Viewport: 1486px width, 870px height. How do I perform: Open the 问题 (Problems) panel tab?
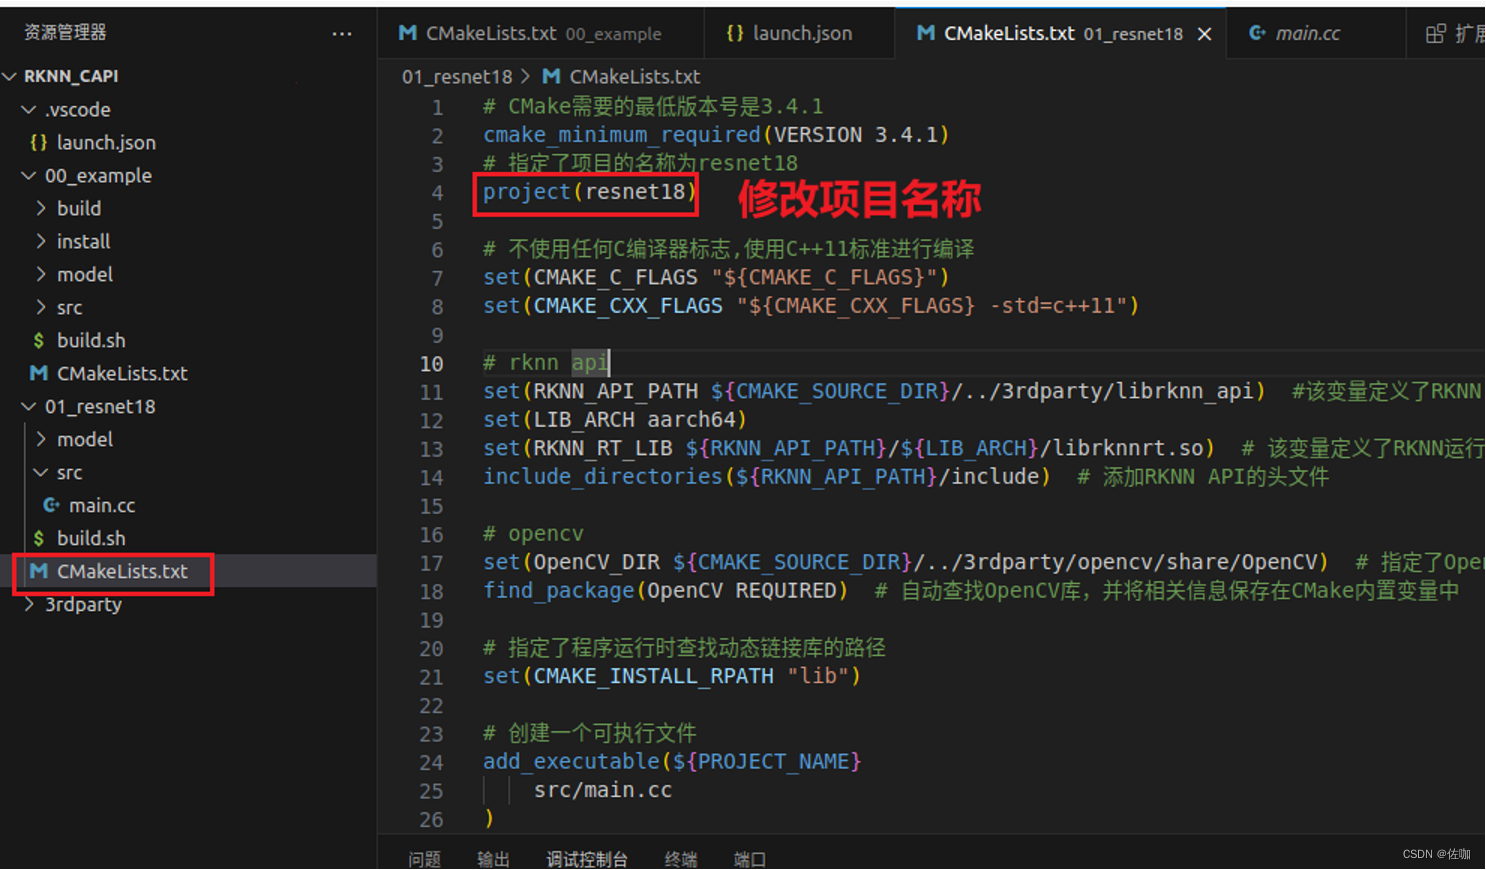click(x=425, y=859)
